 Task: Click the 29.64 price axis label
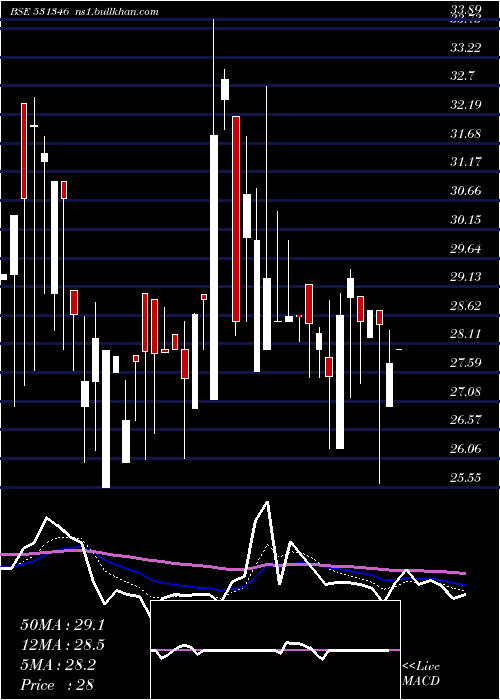[466, 249]
